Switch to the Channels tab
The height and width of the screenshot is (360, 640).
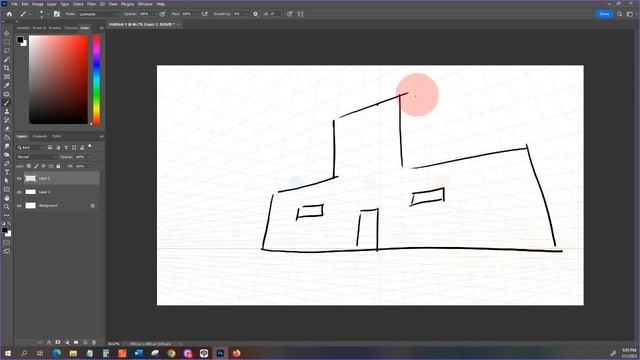pos(40,136)
